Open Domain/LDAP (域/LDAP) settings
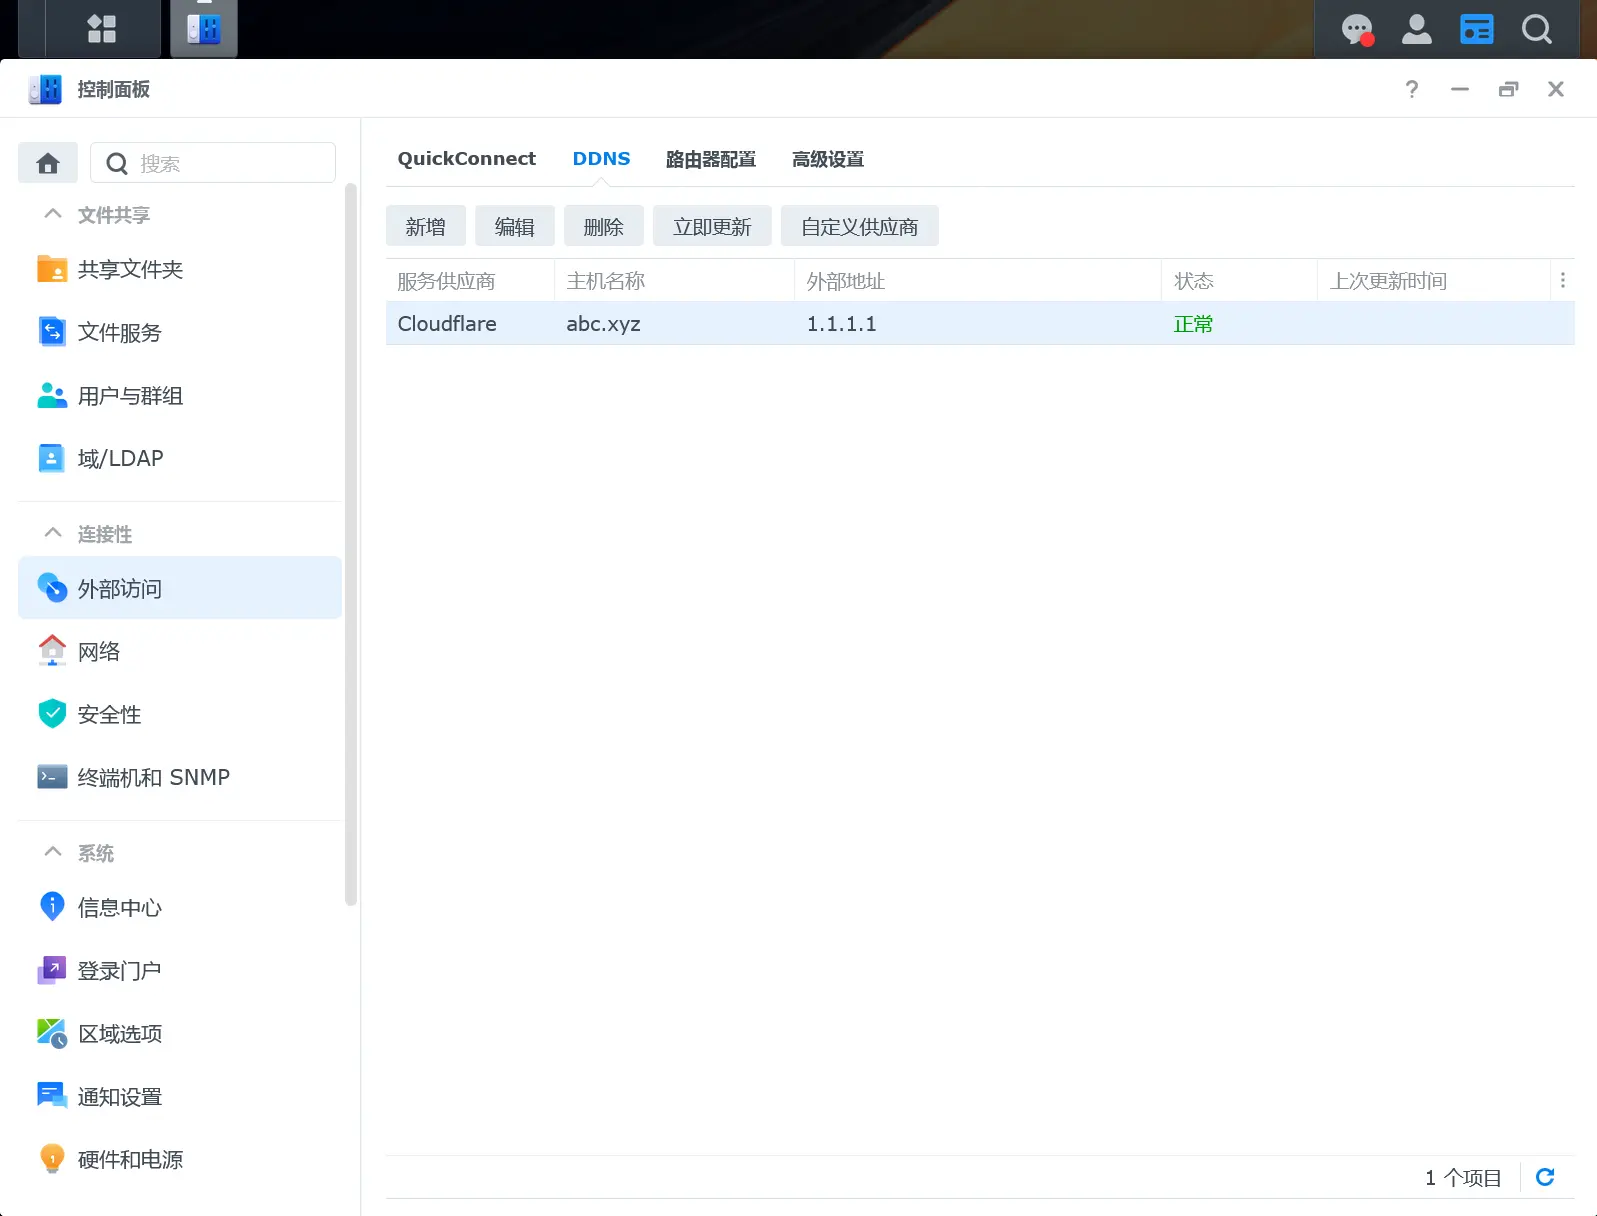This screenshot has height=1216, width=1597. [x=180, y=458]
